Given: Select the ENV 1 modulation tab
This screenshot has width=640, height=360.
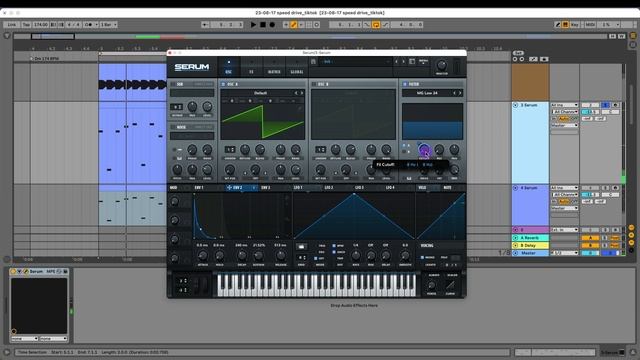Looking at the screenshot, I should [x=199, y=188].
